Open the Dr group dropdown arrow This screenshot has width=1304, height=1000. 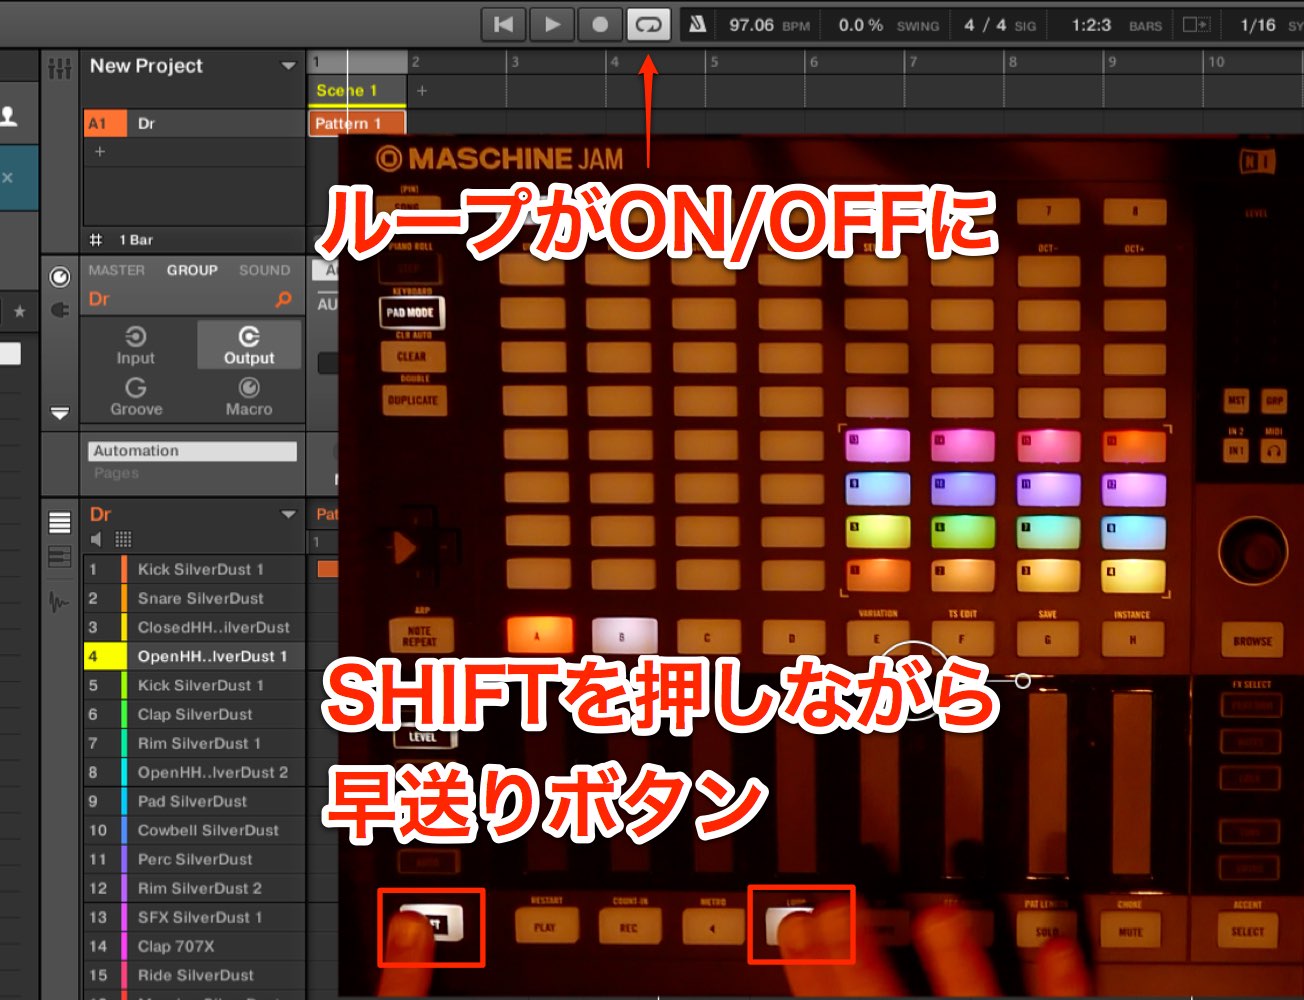(x=288, y=514)
